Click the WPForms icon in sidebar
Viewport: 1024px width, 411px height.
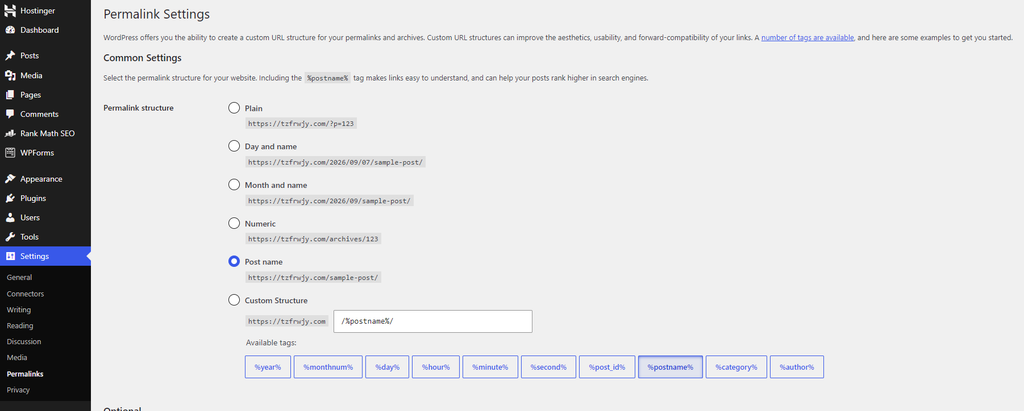pos(10,153)
